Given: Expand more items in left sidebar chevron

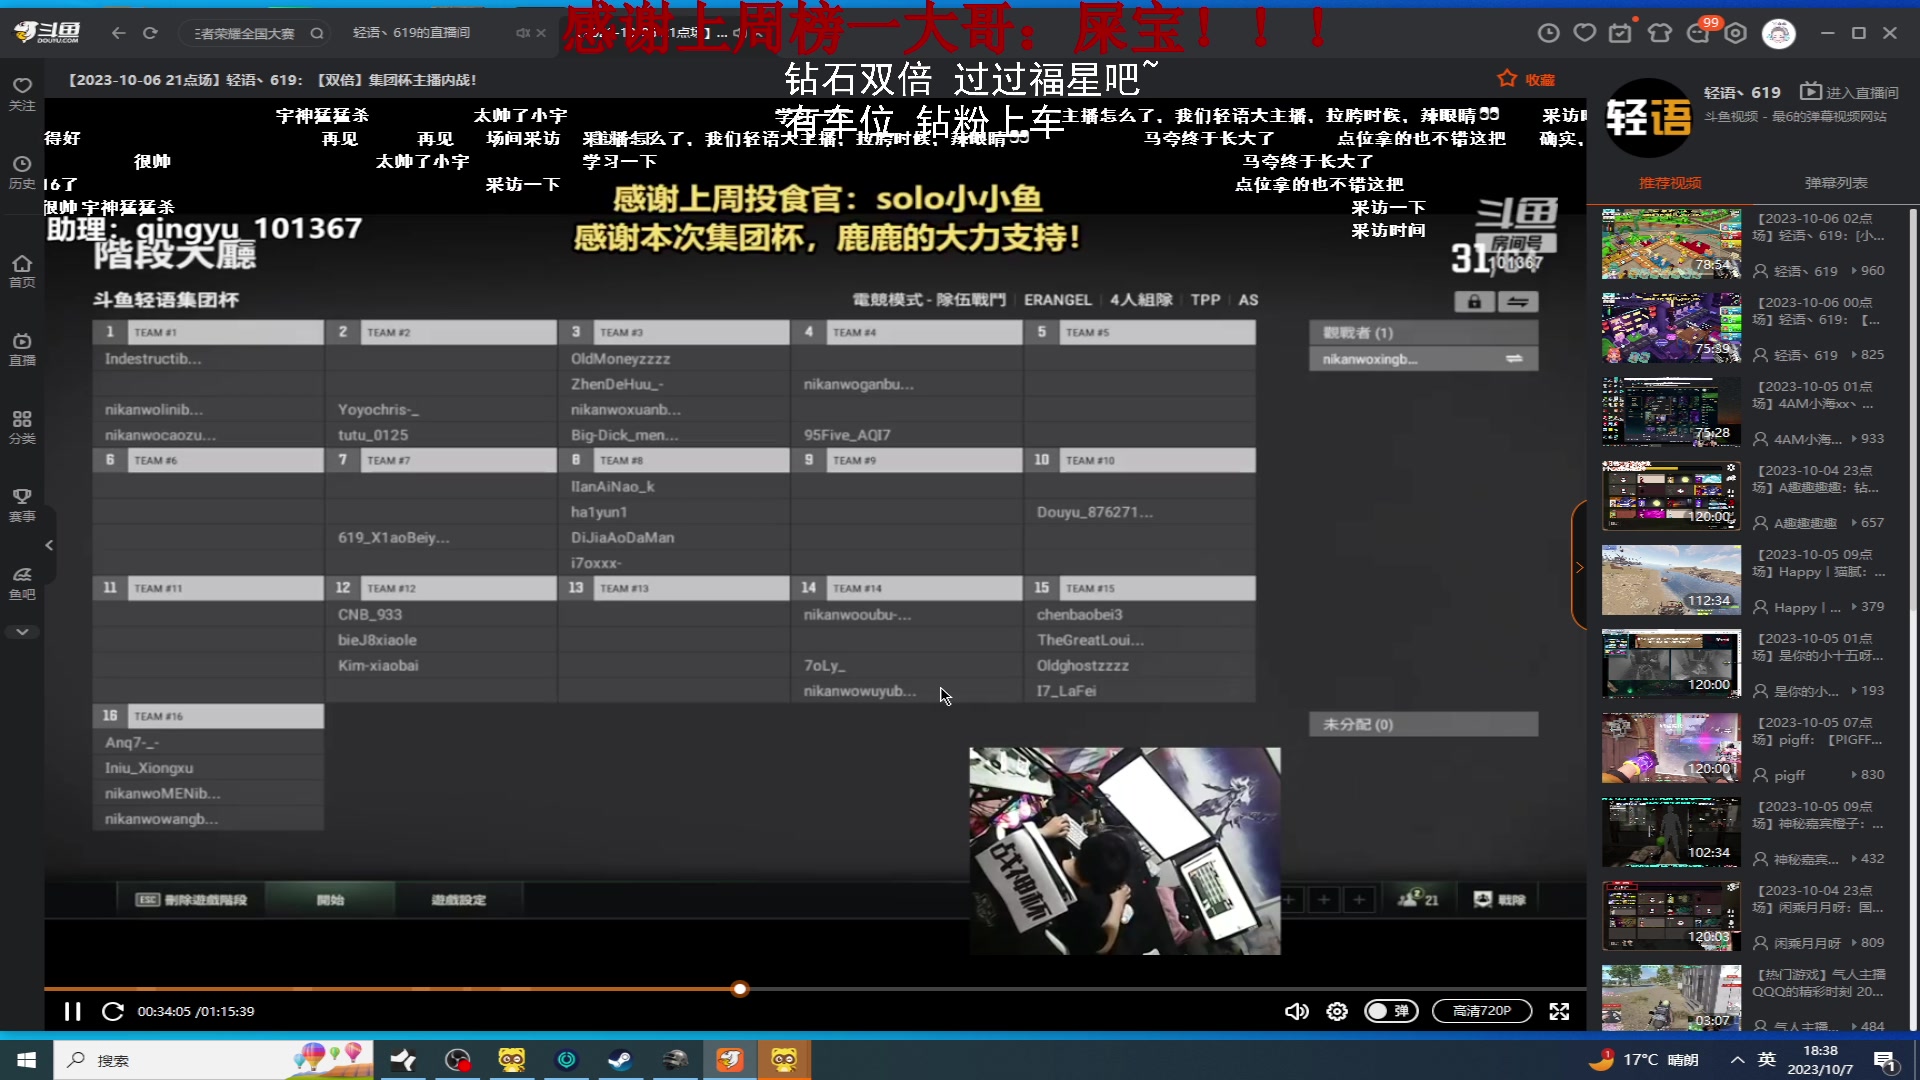Looking at the screenshot, I should 22,632.
